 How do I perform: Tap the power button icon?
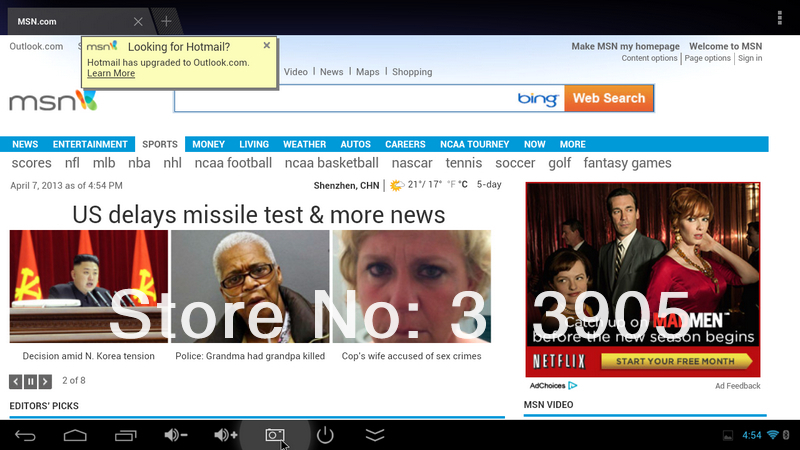pos(325,435)
